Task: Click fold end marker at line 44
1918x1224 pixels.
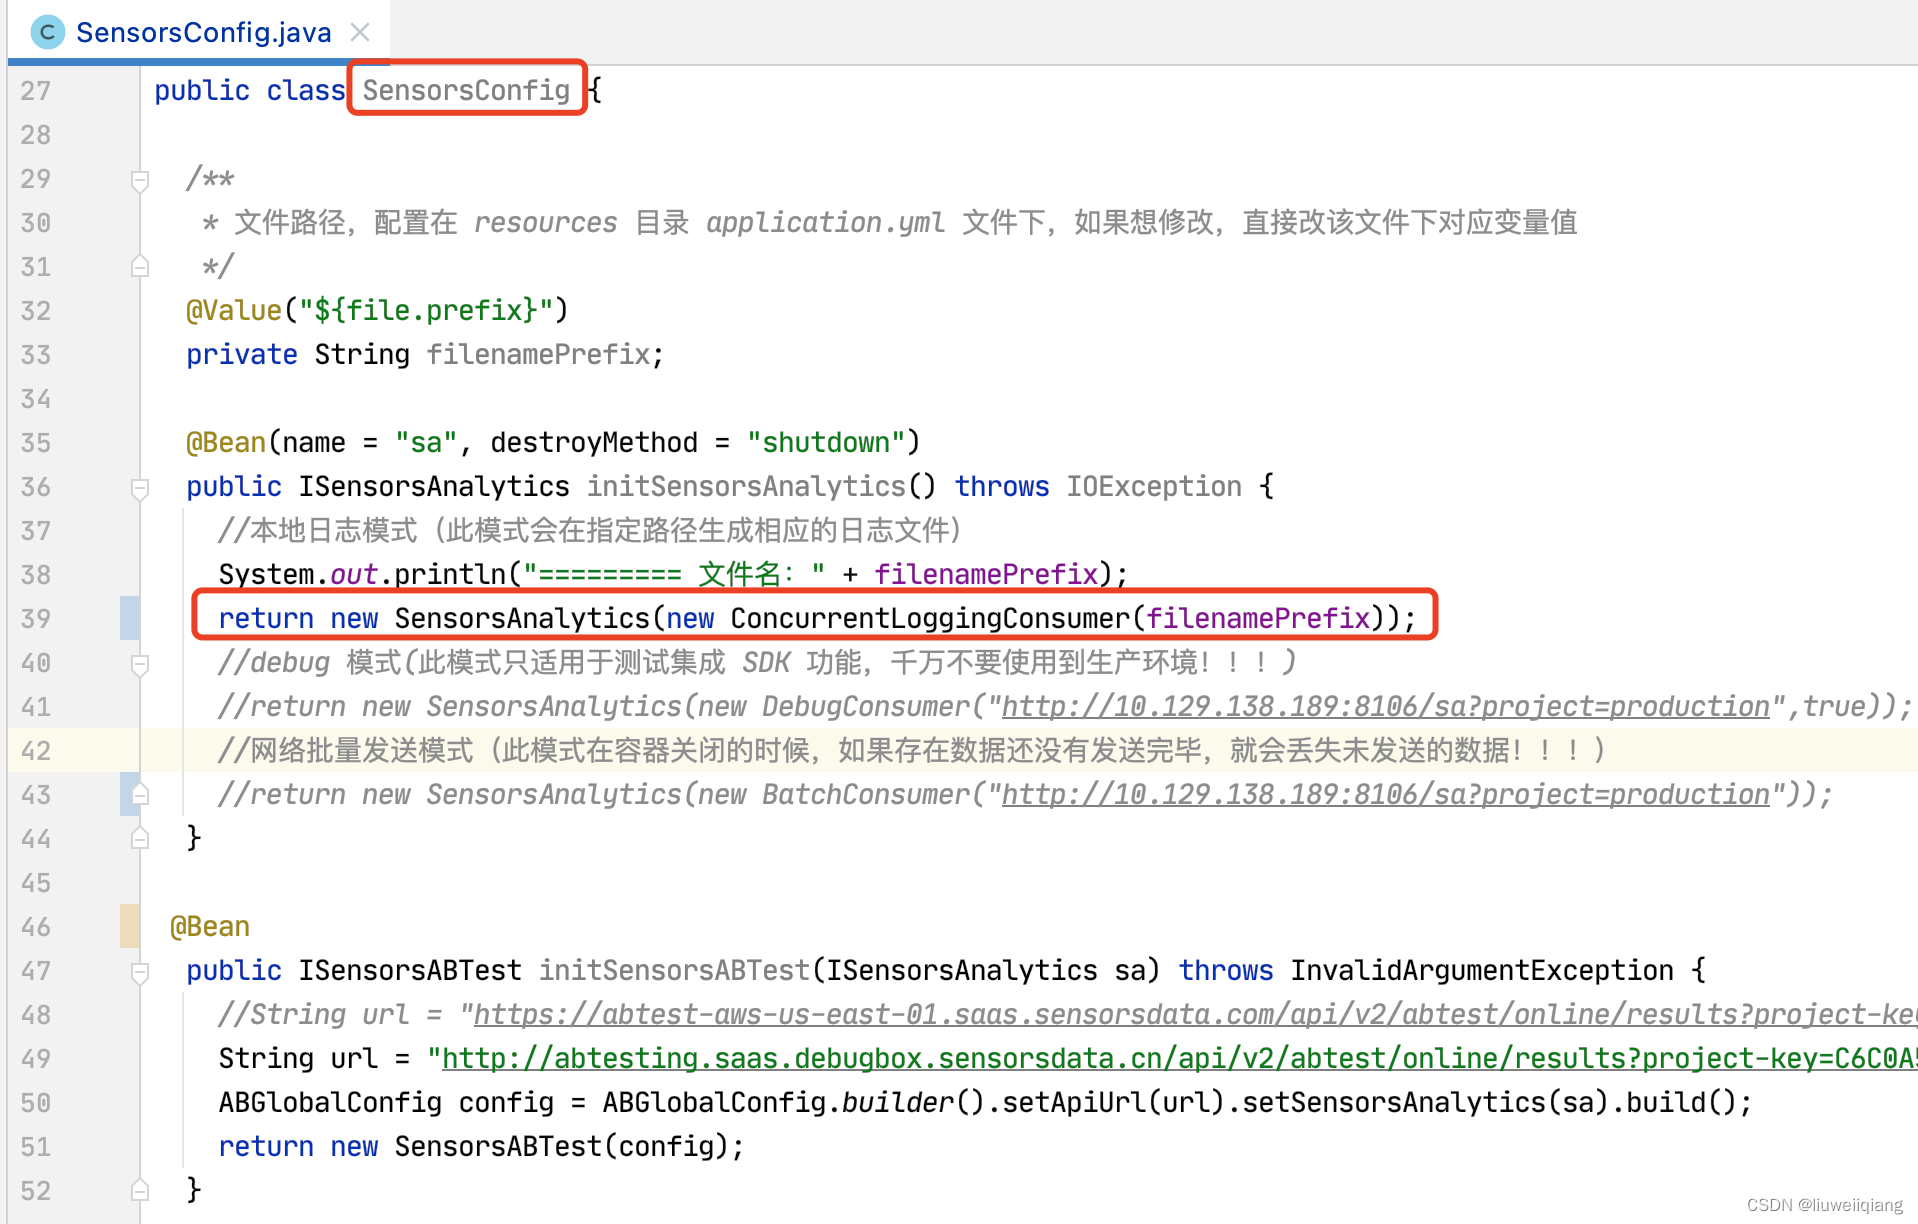Action: [140, 838]
